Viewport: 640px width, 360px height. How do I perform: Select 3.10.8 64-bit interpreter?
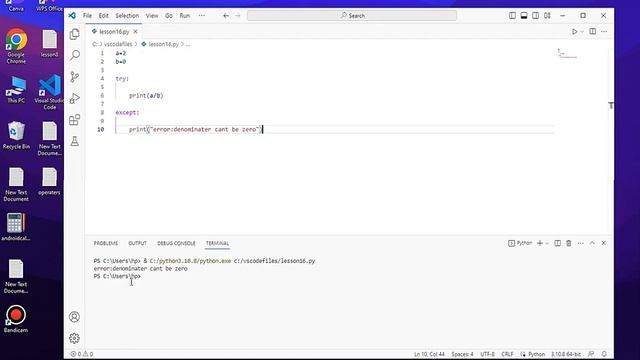click(x=566, y=354)
